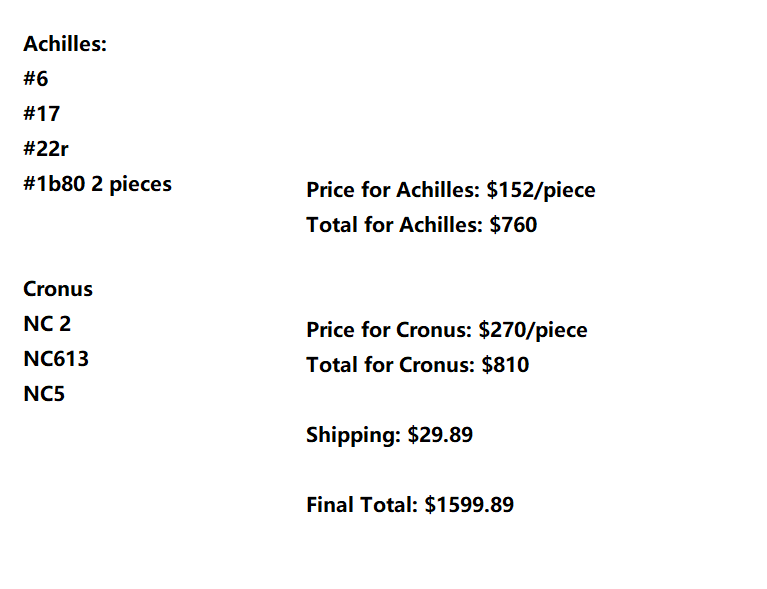Screen dimensions: 767x589
Task: Click the '#22r' item line
Action: tap(46, 150)
